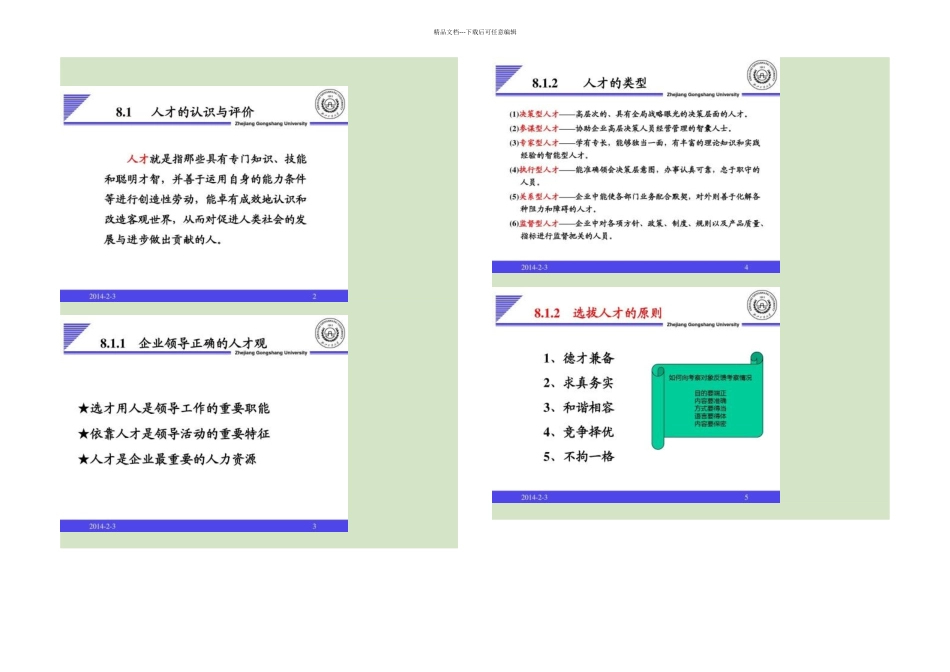Viewport: 950px width, 672px height.
Task: Click page number 3 in the footer bar
Action: point(314,527)
